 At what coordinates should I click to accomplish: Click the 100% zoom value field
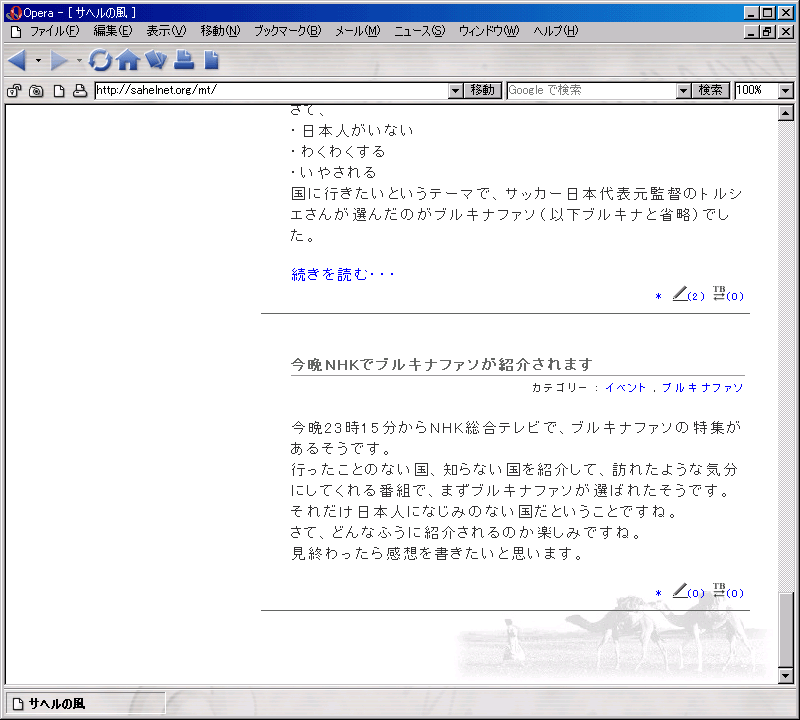point(757,91)
